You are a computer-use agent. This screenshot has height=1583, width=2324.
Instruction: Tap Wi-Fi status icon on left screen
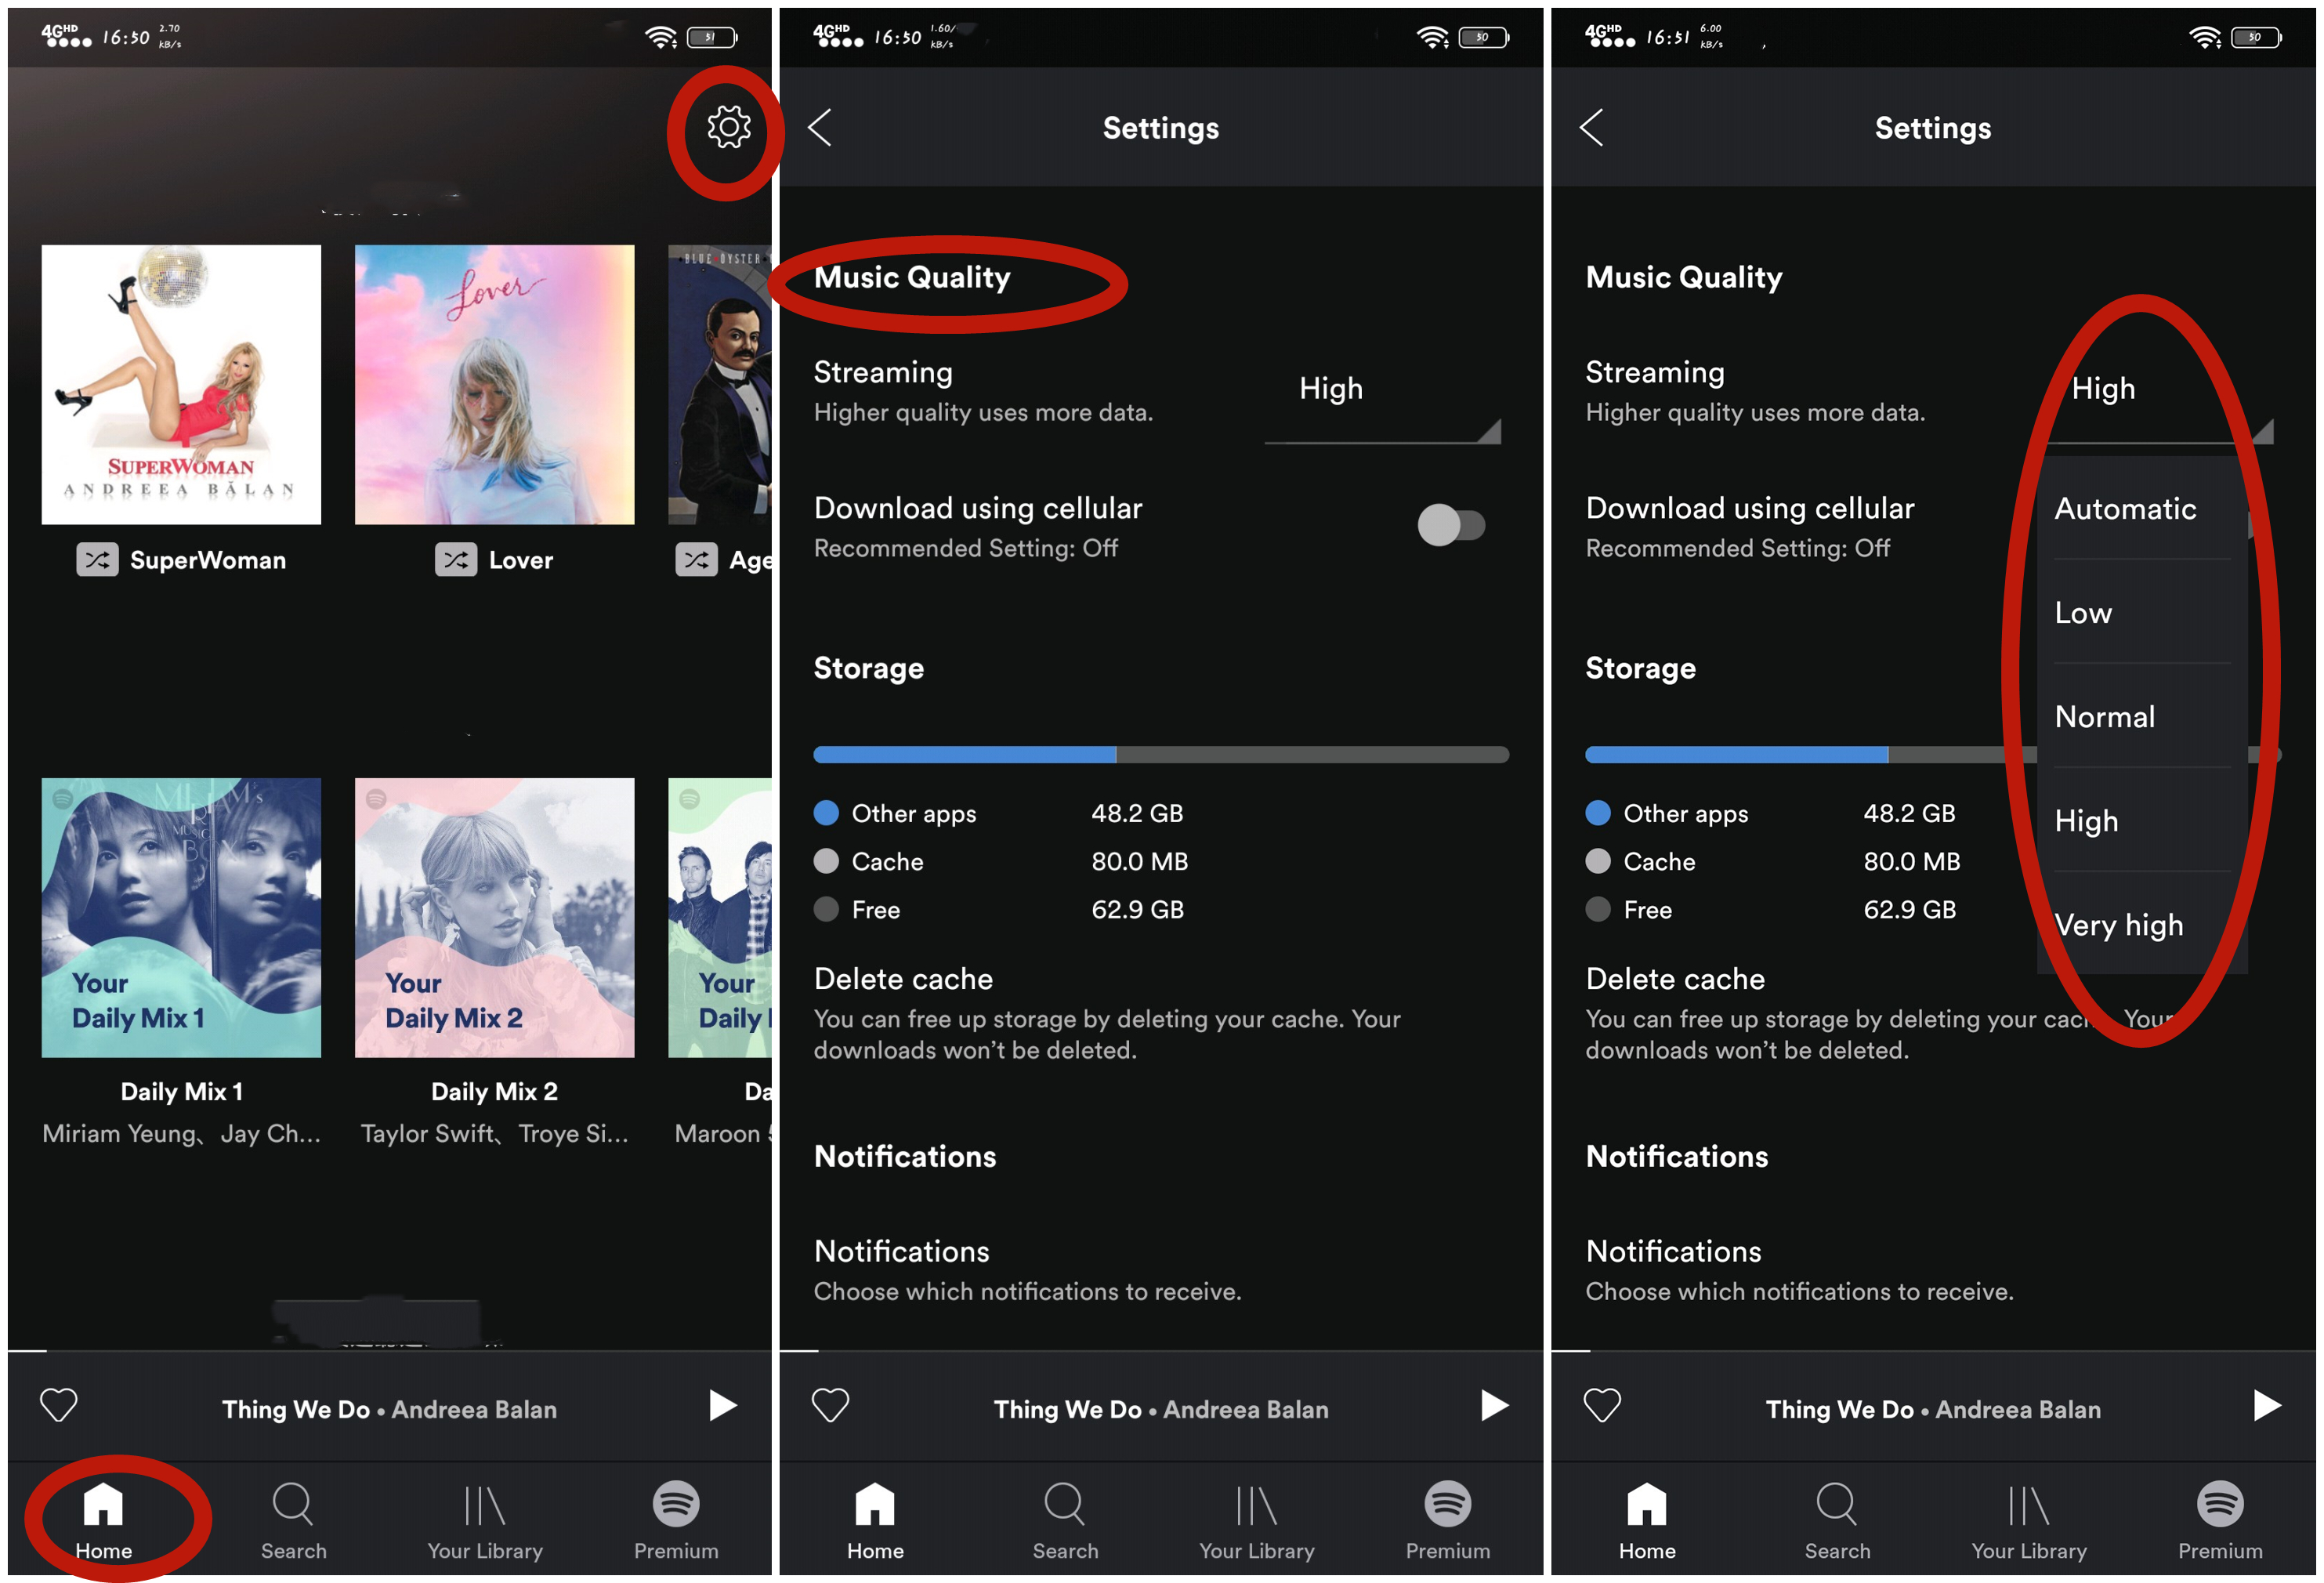pos(660,38)
